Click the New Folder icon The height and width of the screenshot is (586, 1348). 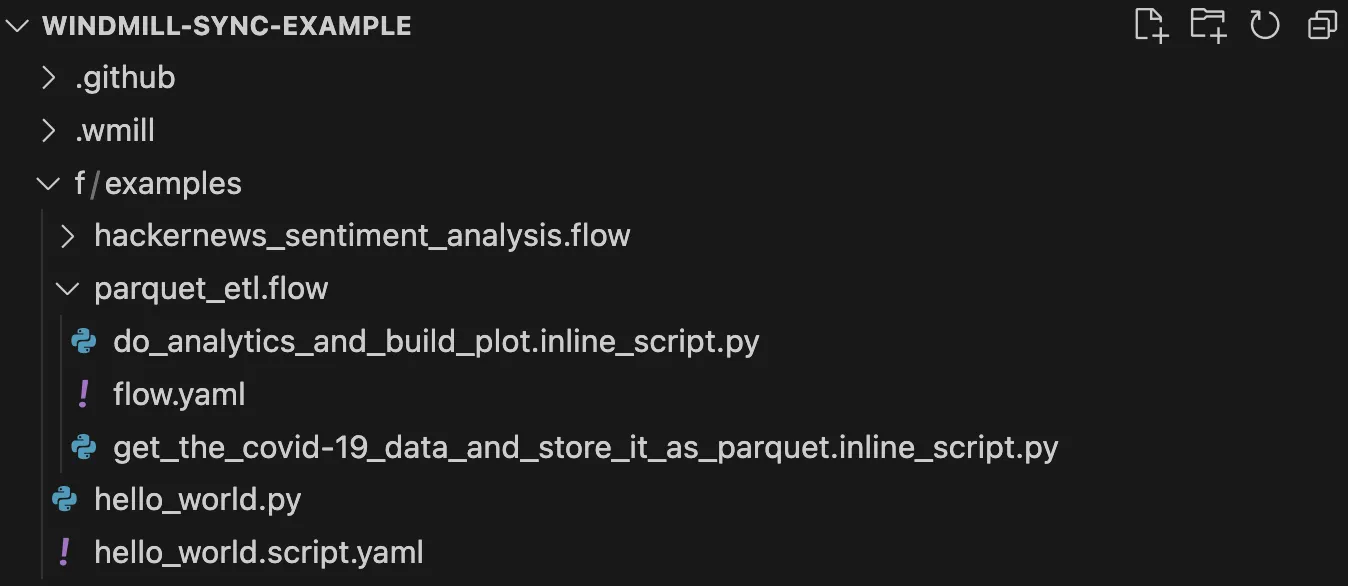[x=1208, y=25]
